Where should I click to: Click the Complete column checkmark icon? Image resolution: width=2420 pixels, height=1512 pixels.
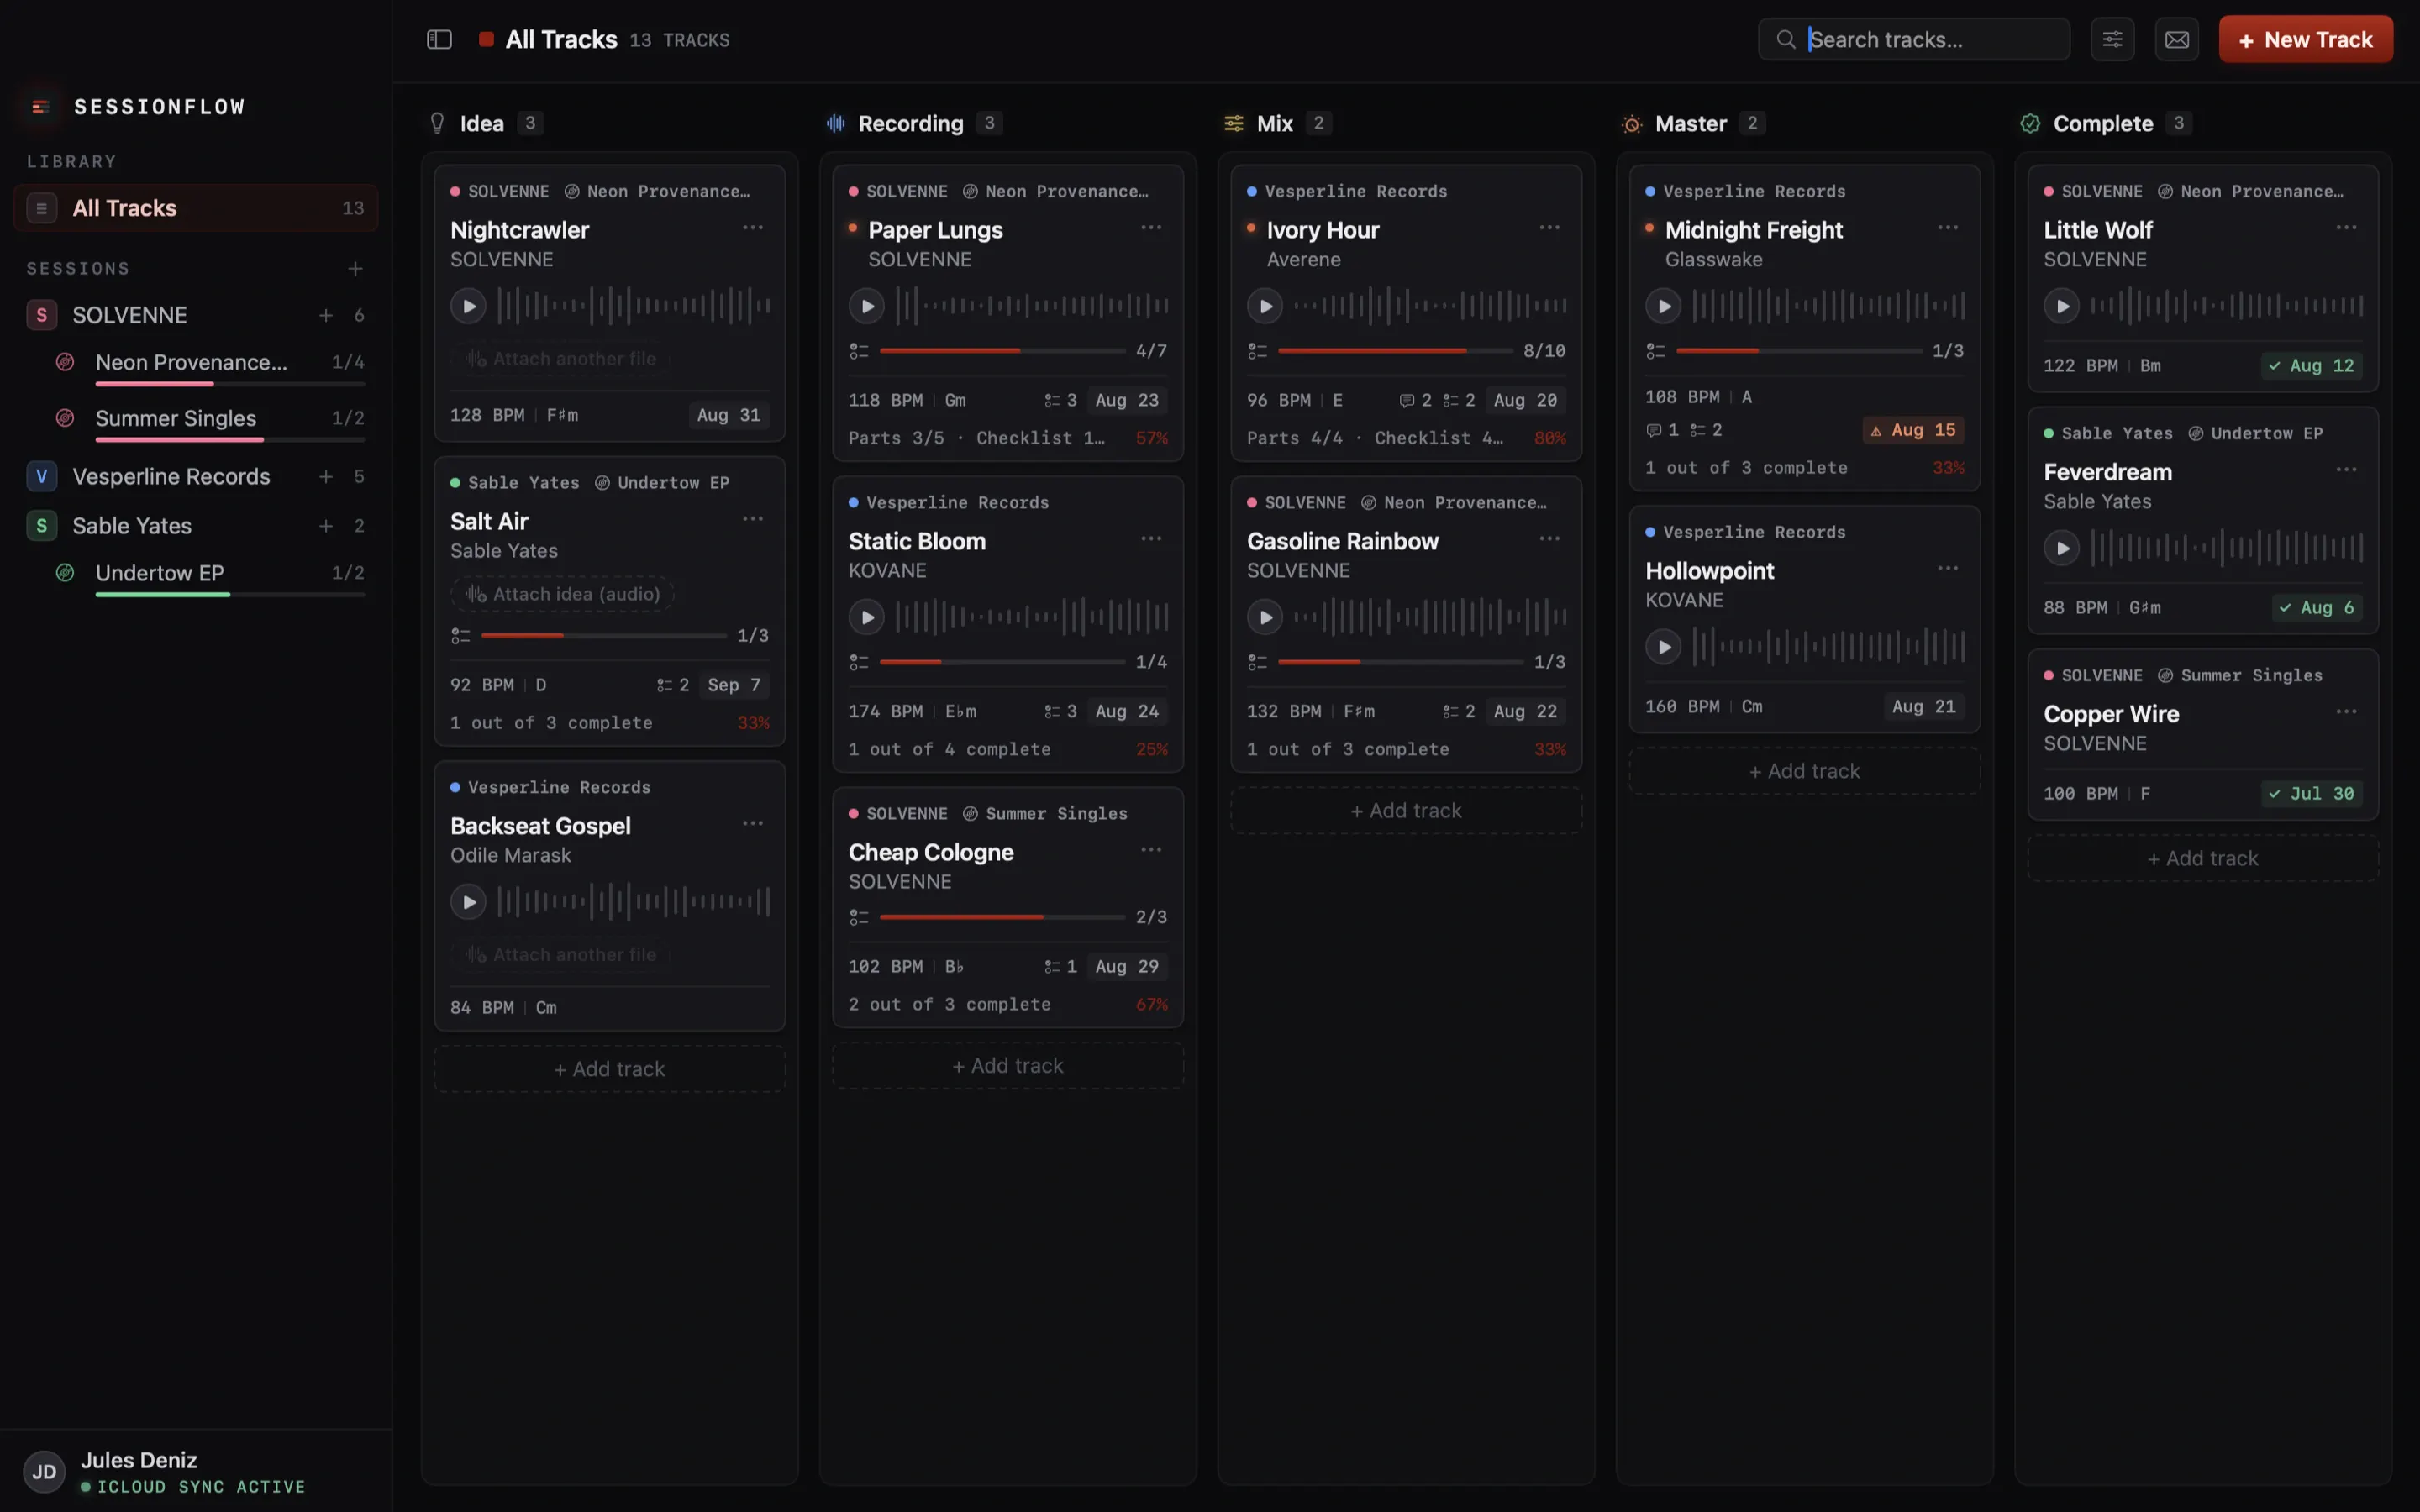pos(2029,123)
